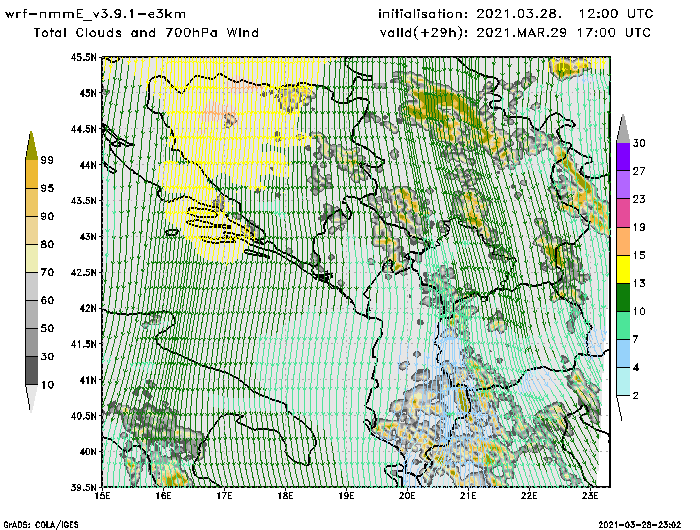Pick the dark green 10–13 wind swatch
This screenshot has height=530, width=700.
[x=622, y=298]
